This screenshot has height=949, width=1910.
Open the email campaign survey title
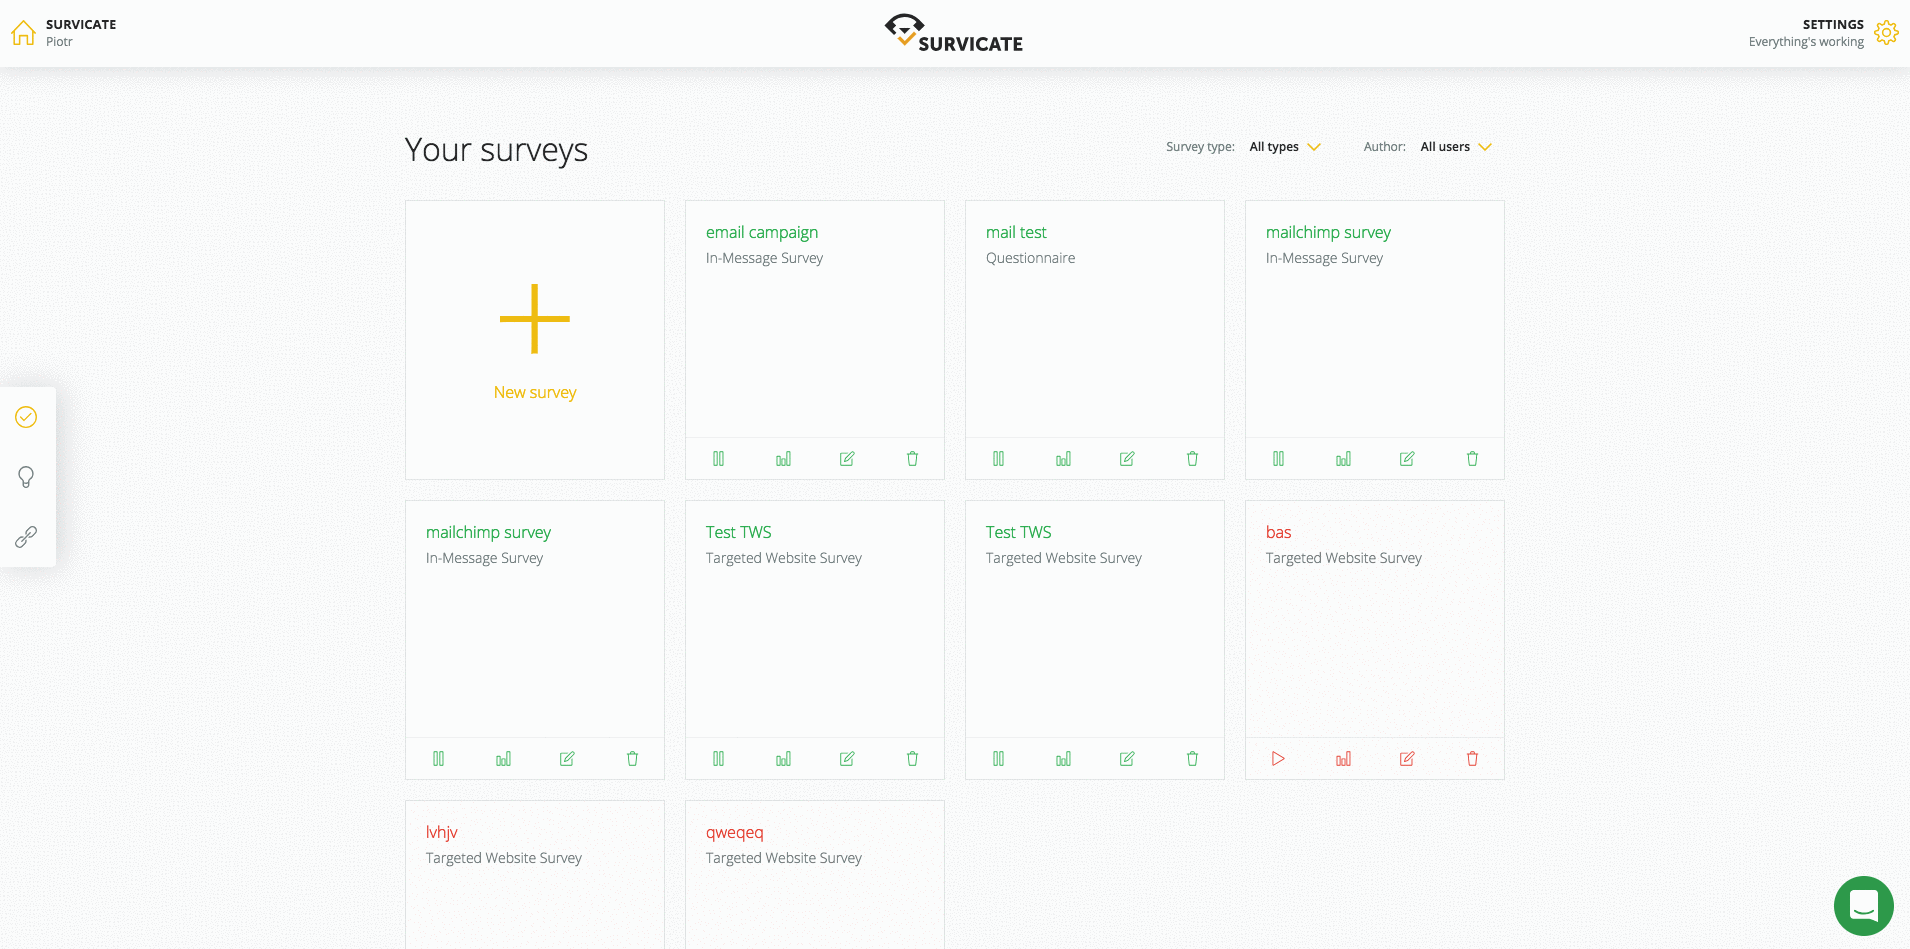[x=762, y=232]
